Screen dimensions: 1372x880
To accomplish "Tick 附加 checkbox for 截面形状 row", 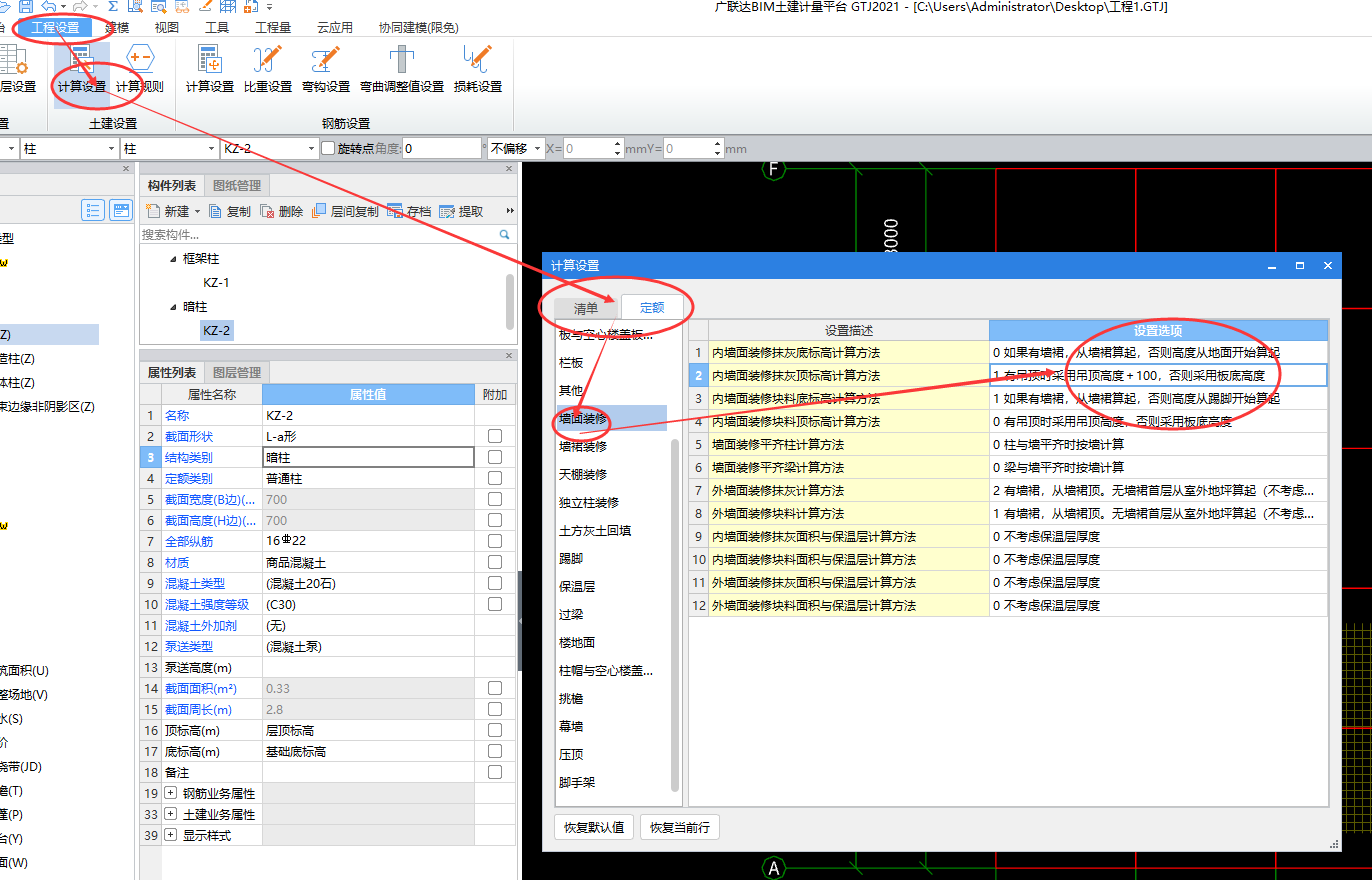I will coord(495,436).
